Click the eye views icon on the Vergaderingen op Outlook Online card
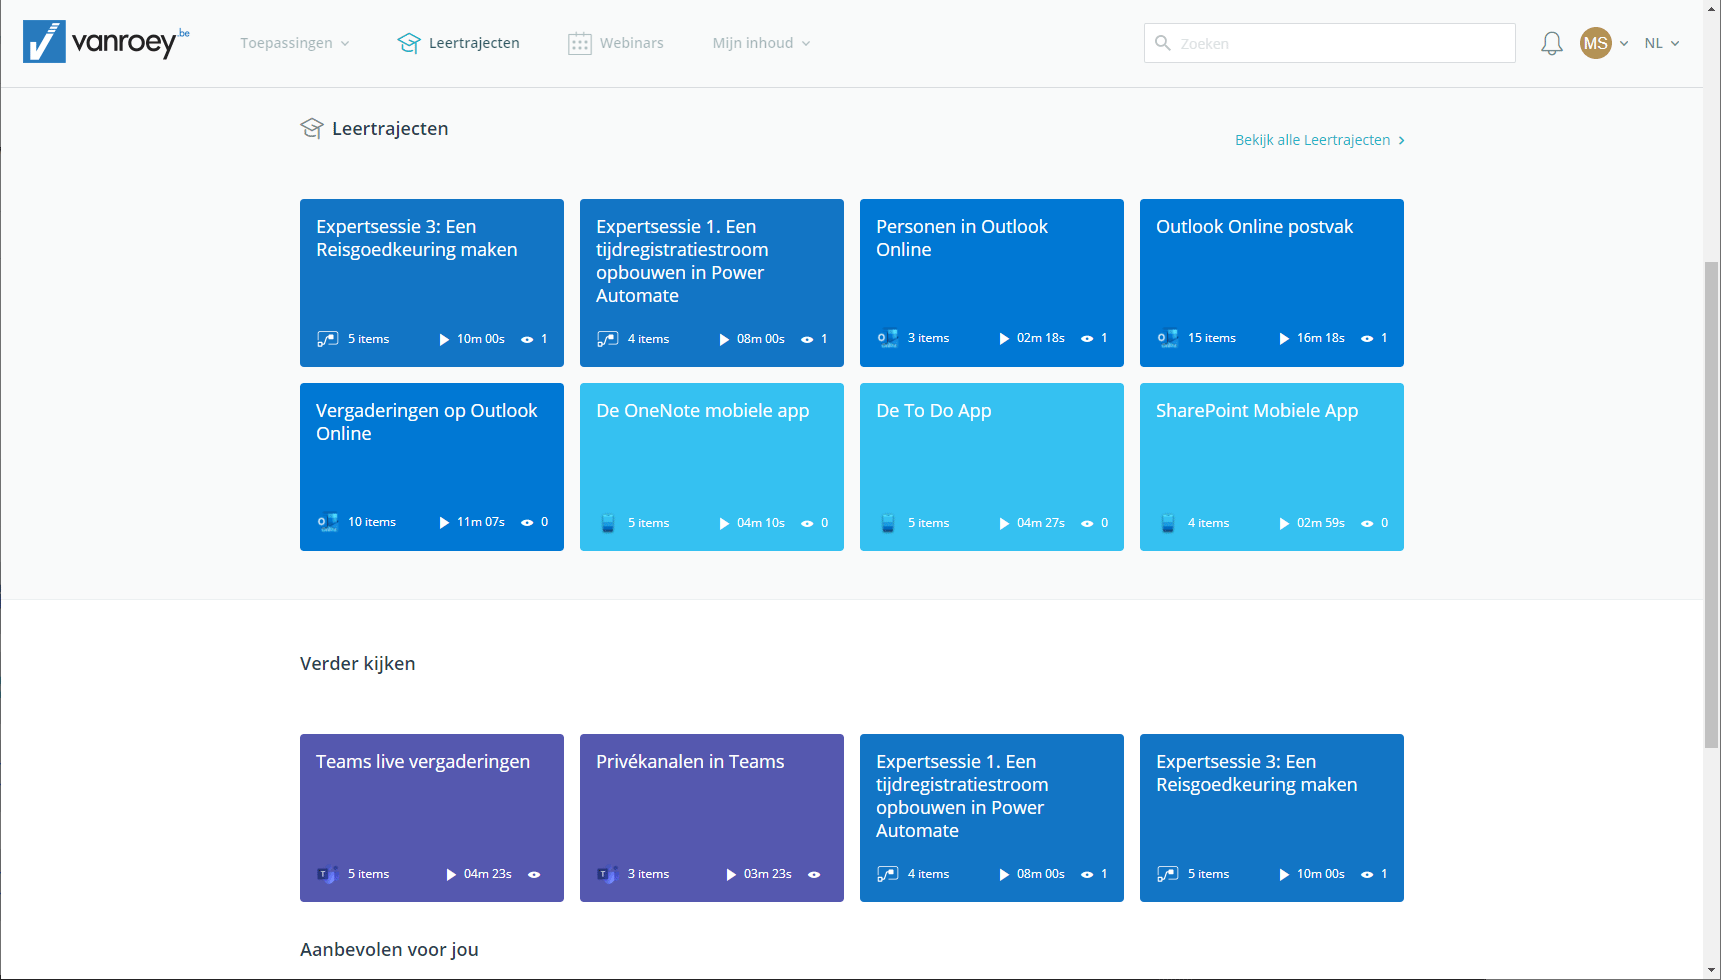The height and width of the screenshot is (980, 1721). [527, 523]
